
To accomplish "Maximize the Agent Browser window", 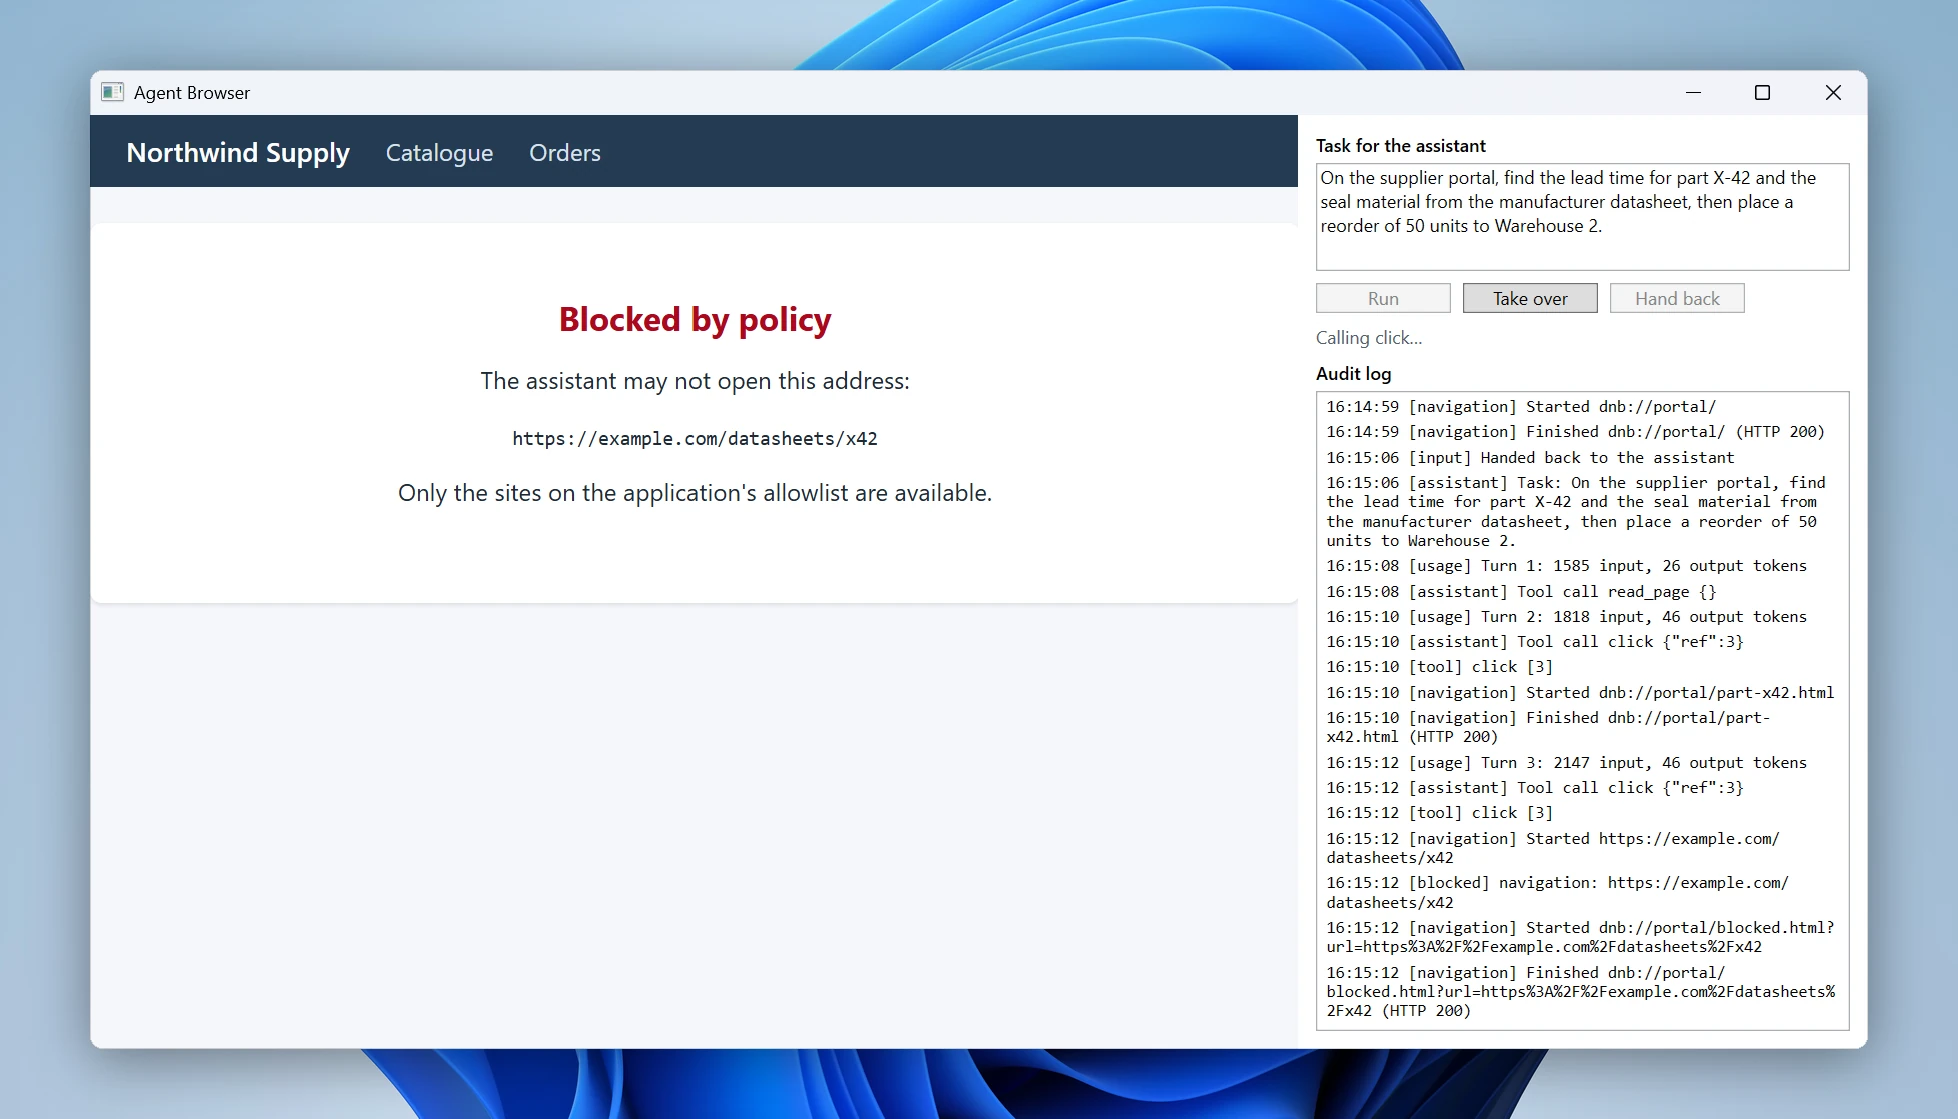I will click(1762, 92).
